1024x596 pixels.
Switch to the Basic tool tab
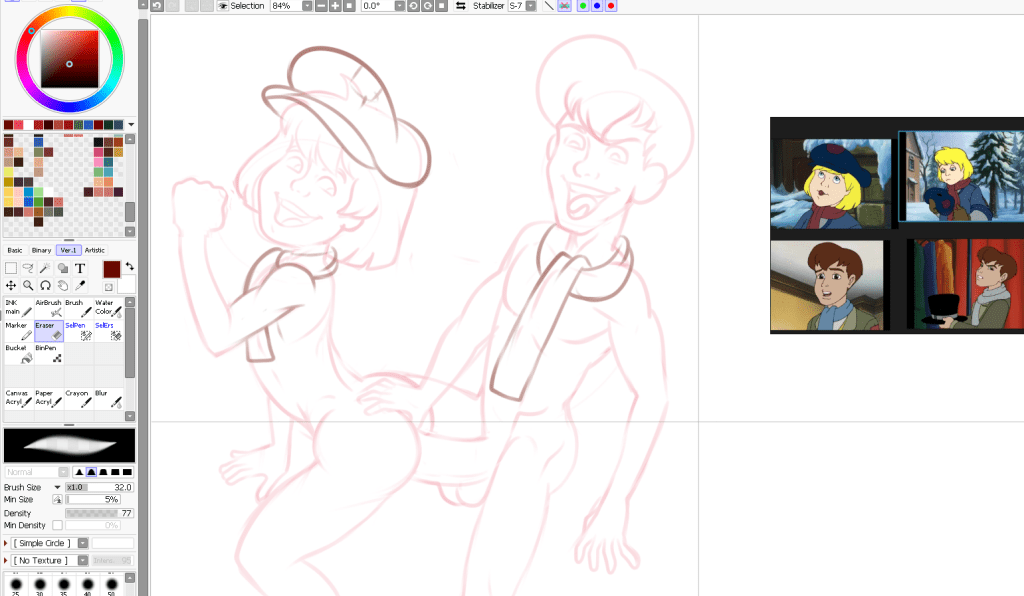click(15, 250)
